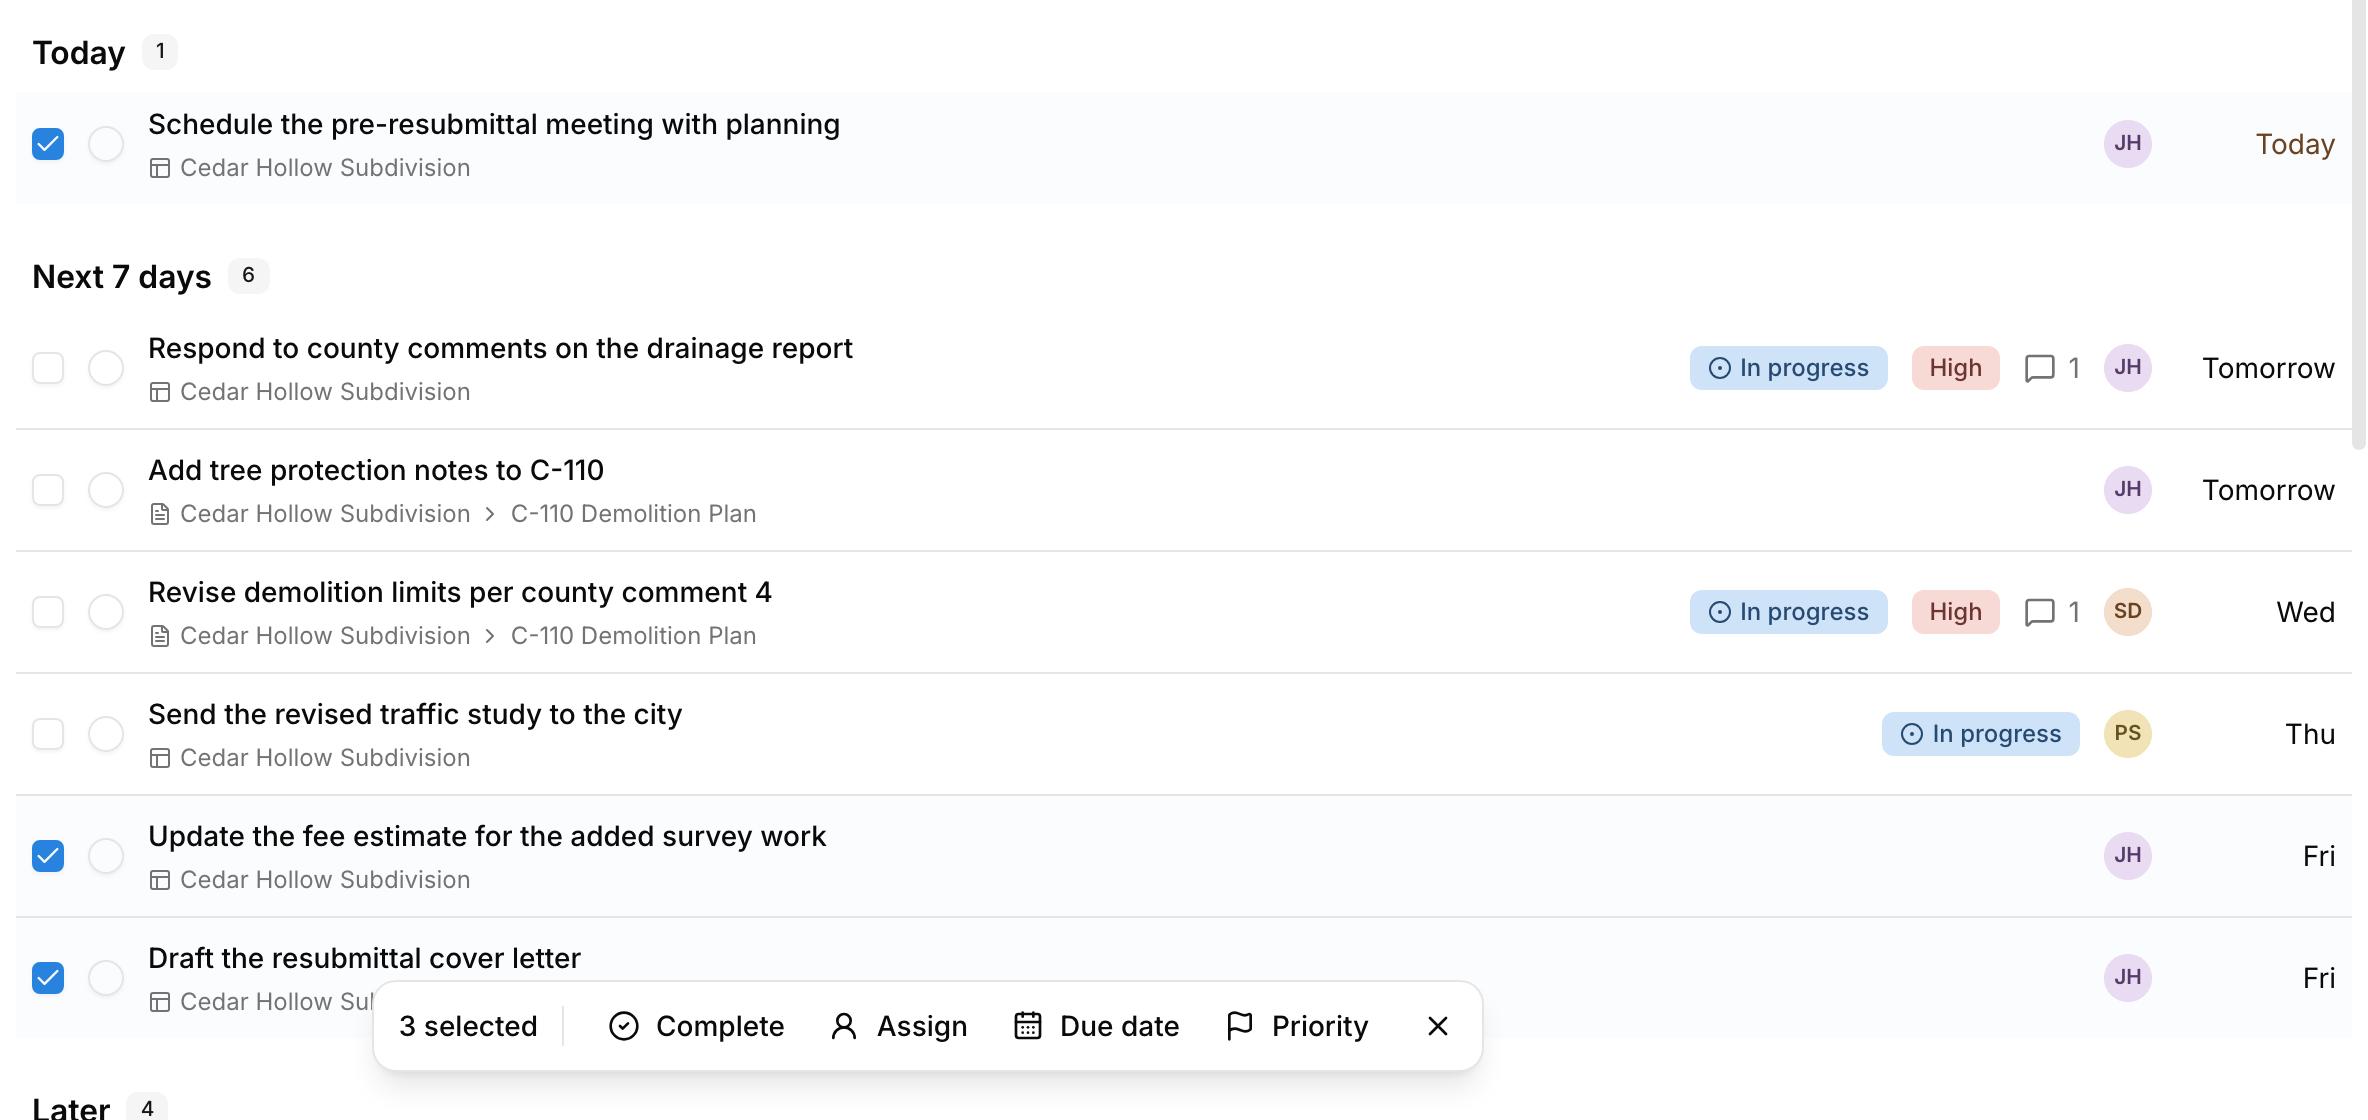Click Assign in the selection toolbar

click(x=899, y=1026)
